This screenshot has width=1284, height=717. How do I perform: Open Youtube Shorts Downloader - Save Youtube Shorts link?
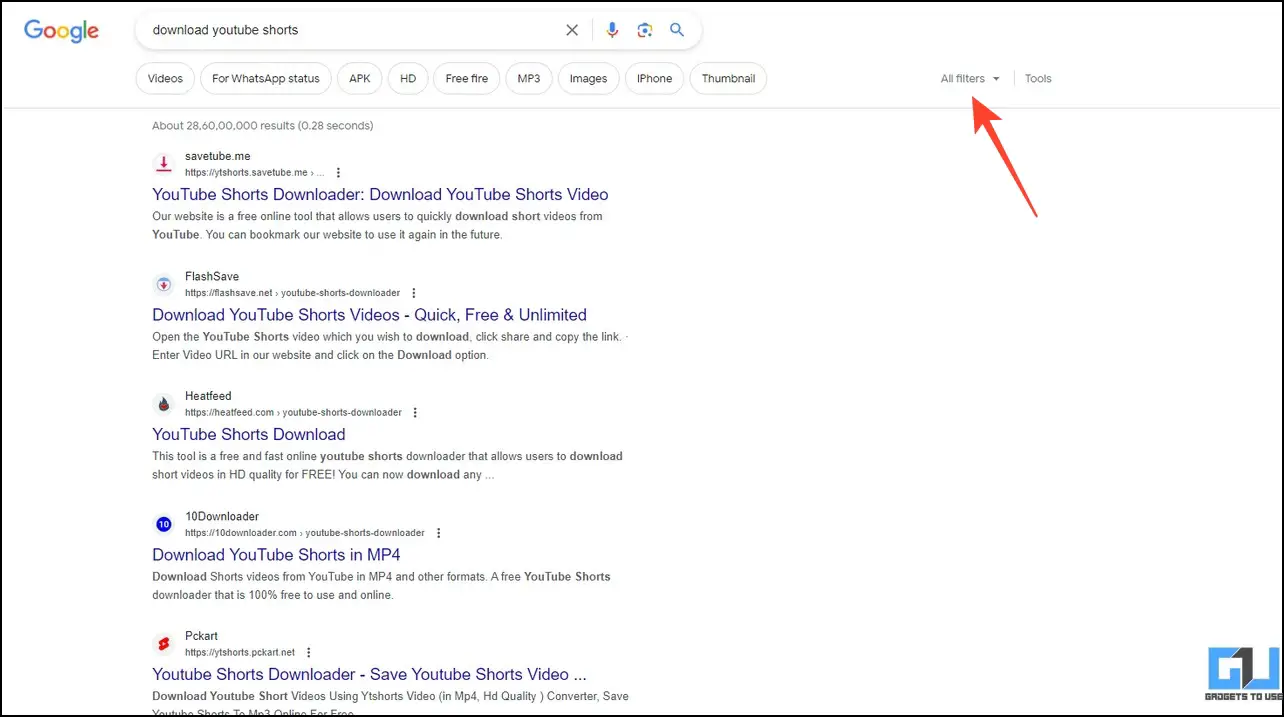tap(369, 674)
